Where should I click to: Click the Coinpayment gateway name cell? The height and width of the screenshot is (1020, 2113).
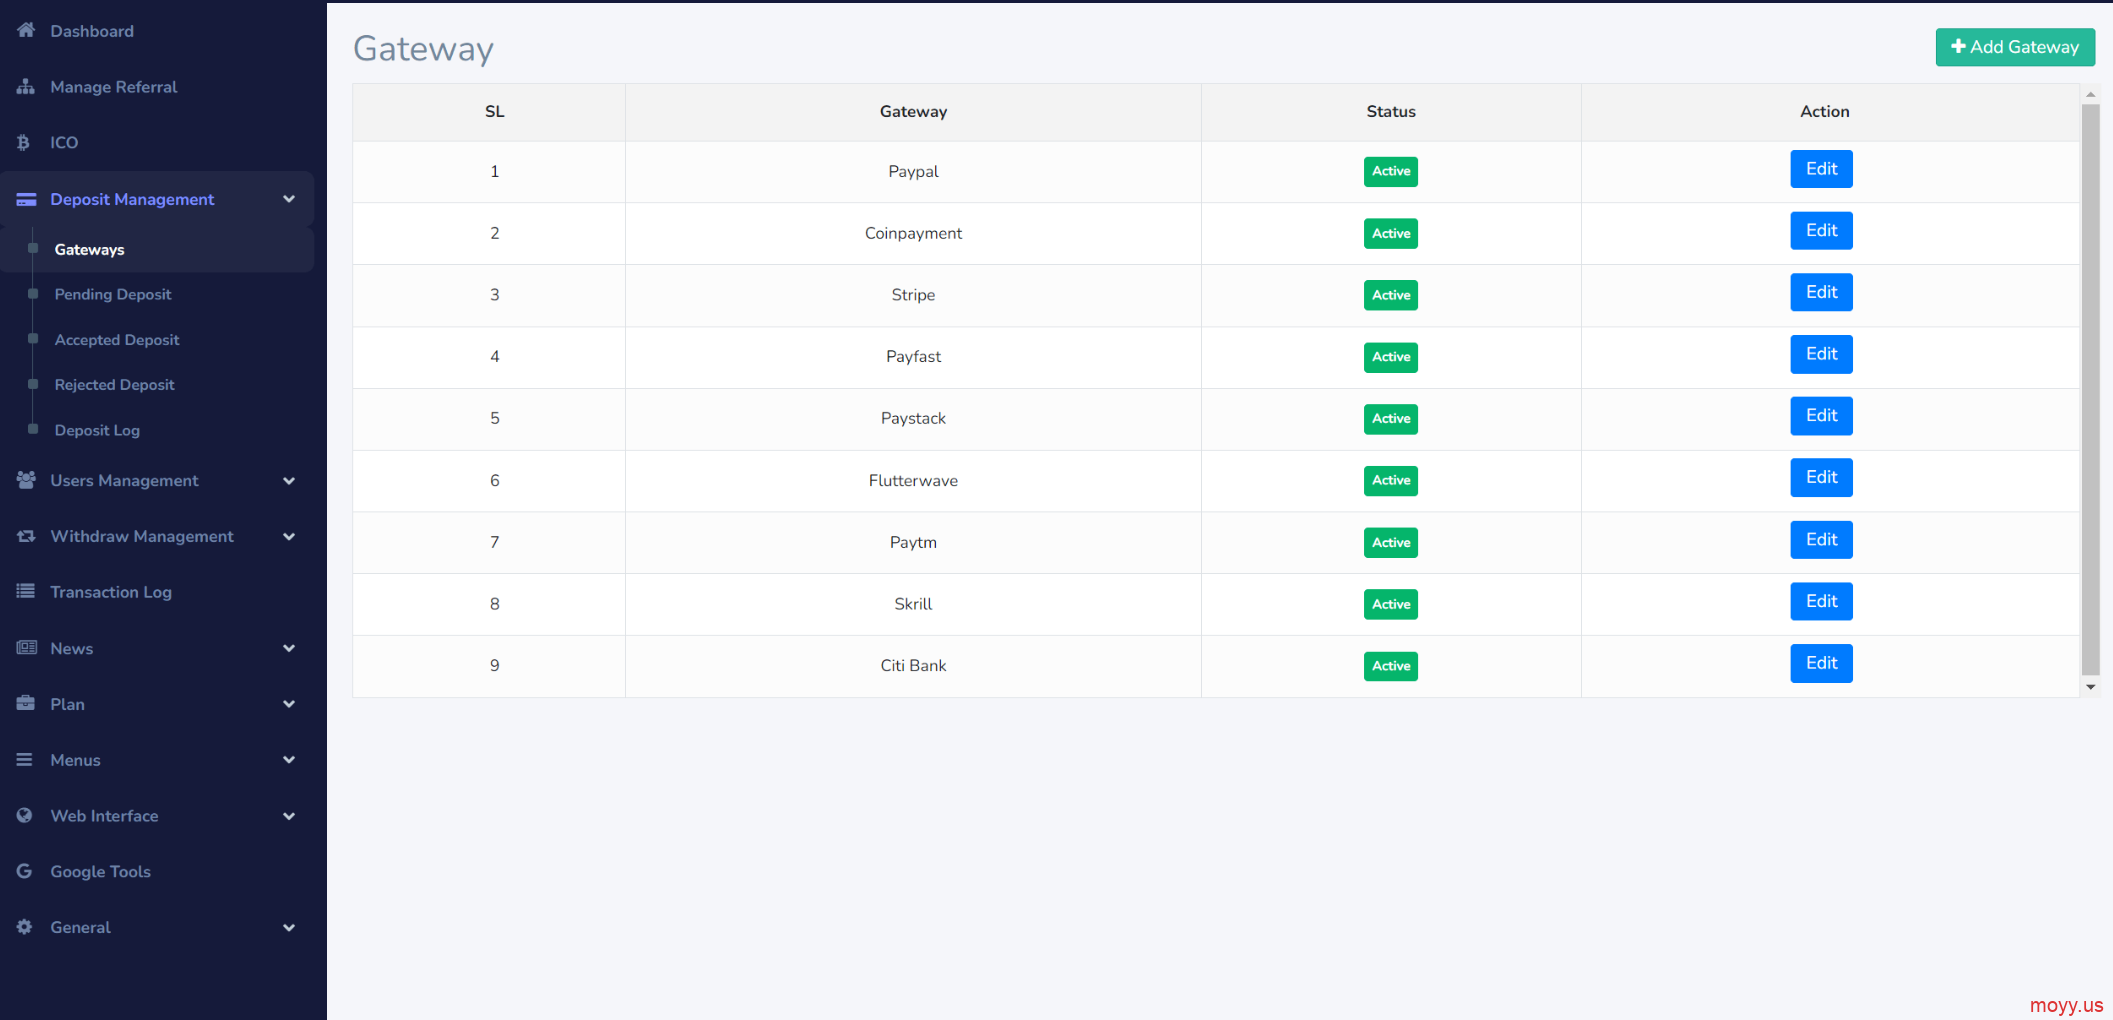[x=913, y=233]
